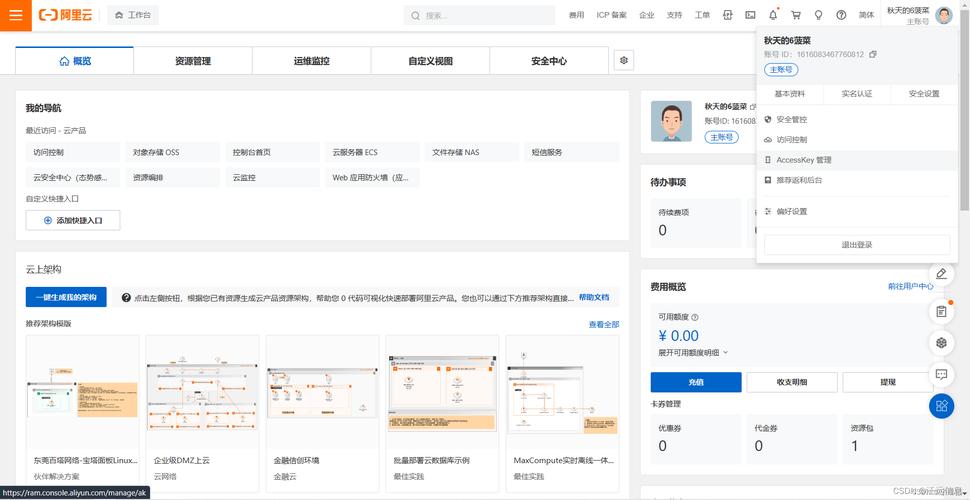Image resolution: width=970 pixels, height=500 pixels.
Task: Open 云服务器 ECS shortcut
Action: (372, 152)
